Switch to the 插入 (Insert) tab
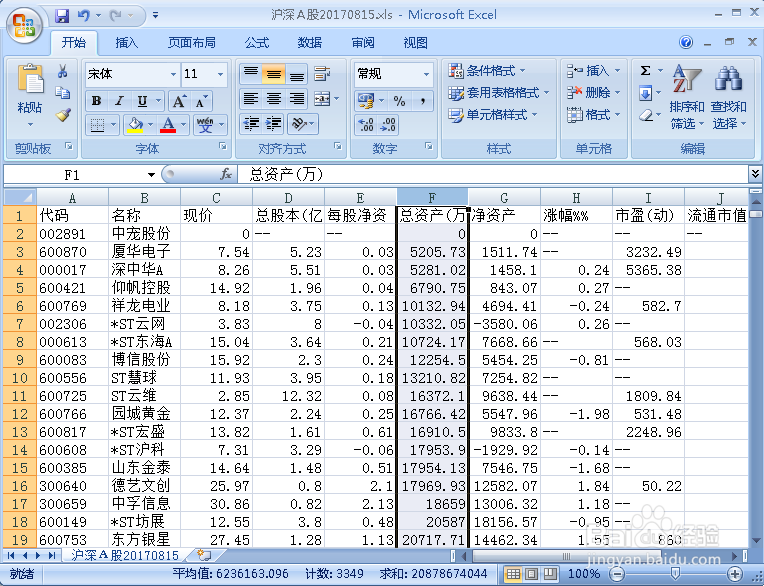This screenshot has width=764, height=586. pos(126,43)
